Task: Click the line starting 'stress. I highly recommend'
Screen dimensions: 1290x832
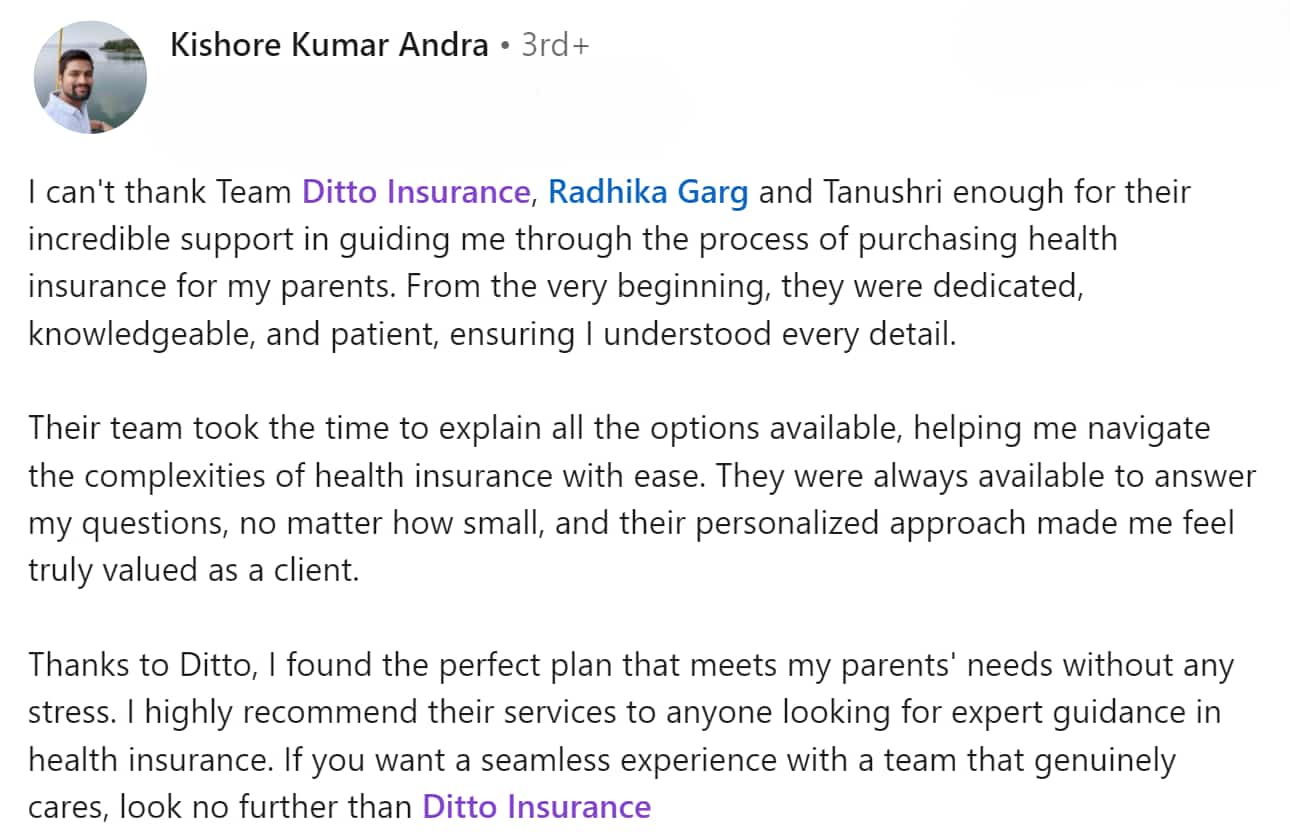Action: point(626,712)
